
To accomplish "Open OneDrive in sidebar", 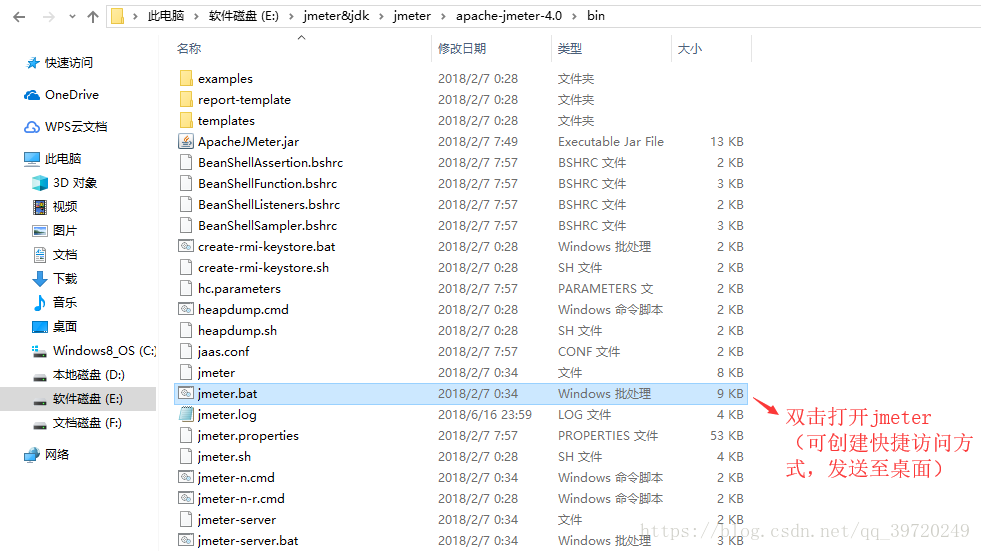I will [71, 94].
